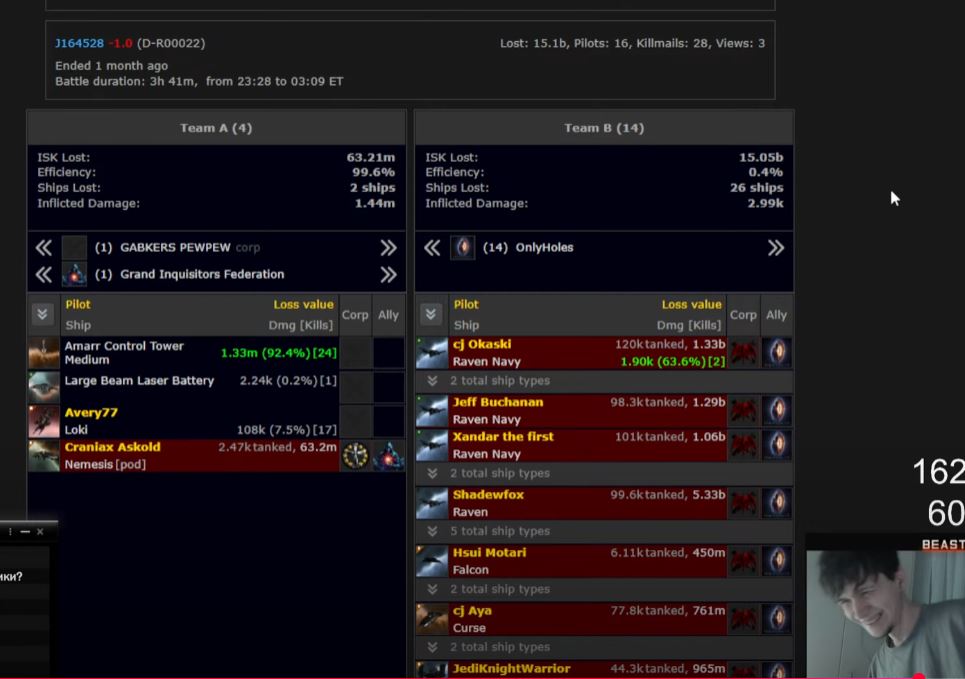Viewport: 965px width, 679px height.
Task: Click Hsui Motari's corp logo
Action: tap(743, 561)
